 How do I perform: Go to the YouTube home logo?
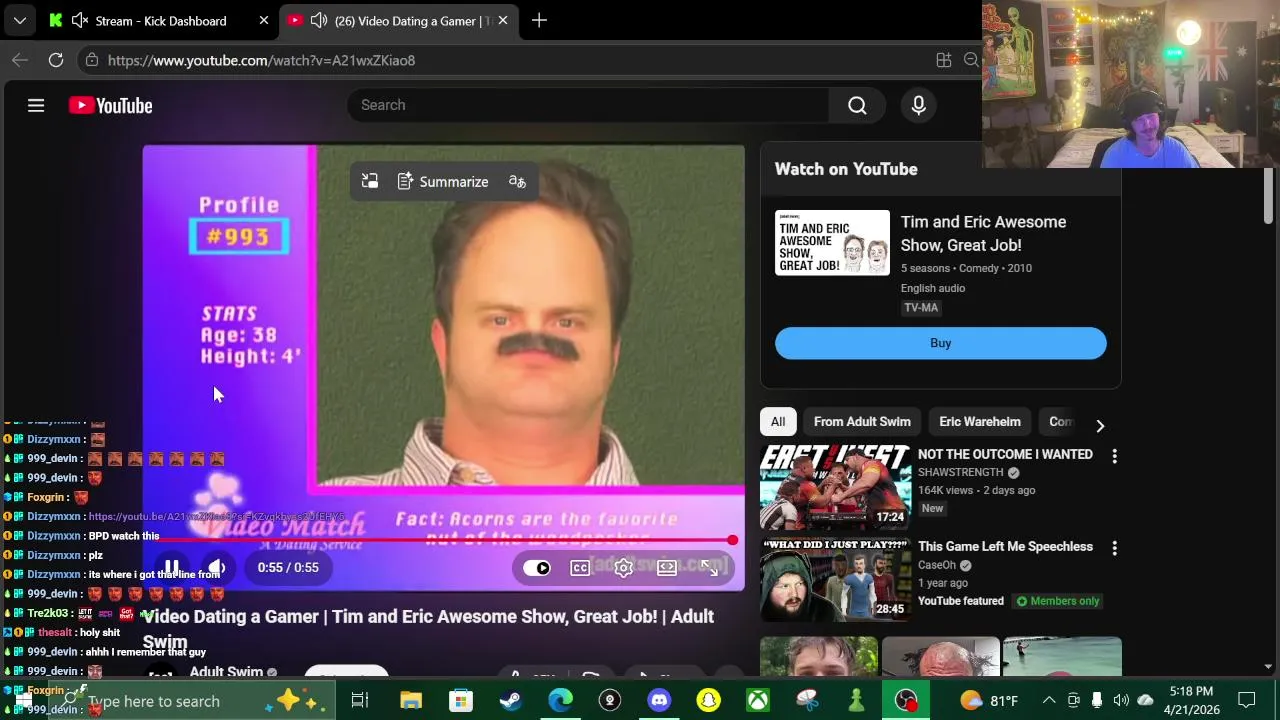click(x=110, y=105)
